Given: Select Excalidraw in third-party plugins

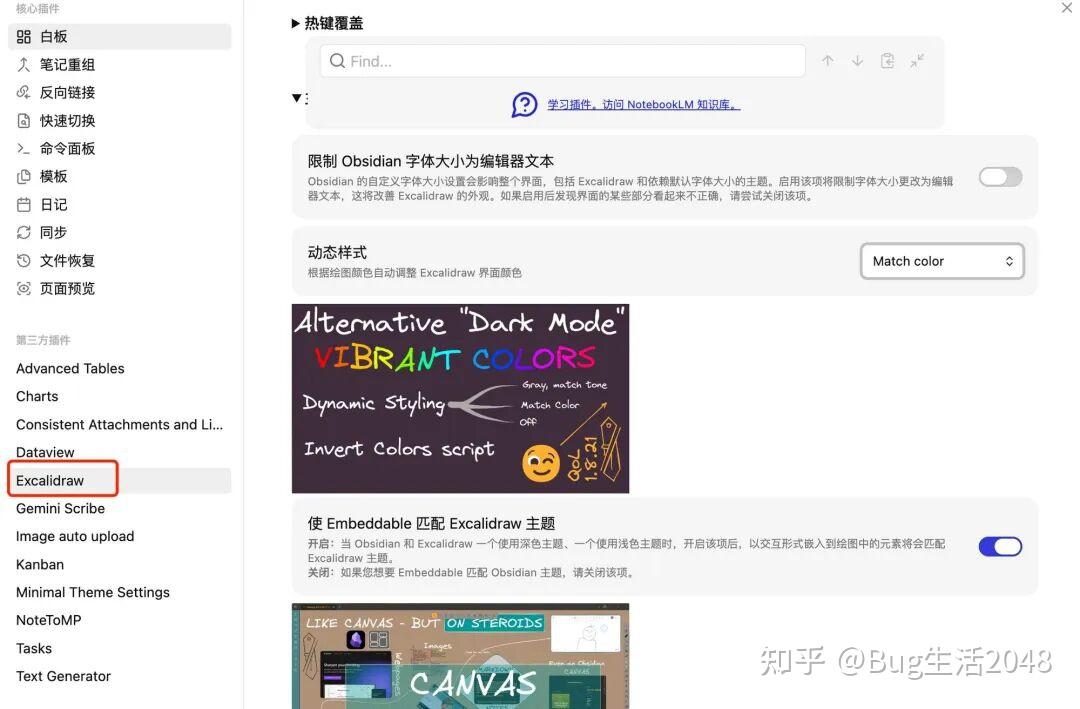Looking at the screenshot, I should click(x=120, y=480).
